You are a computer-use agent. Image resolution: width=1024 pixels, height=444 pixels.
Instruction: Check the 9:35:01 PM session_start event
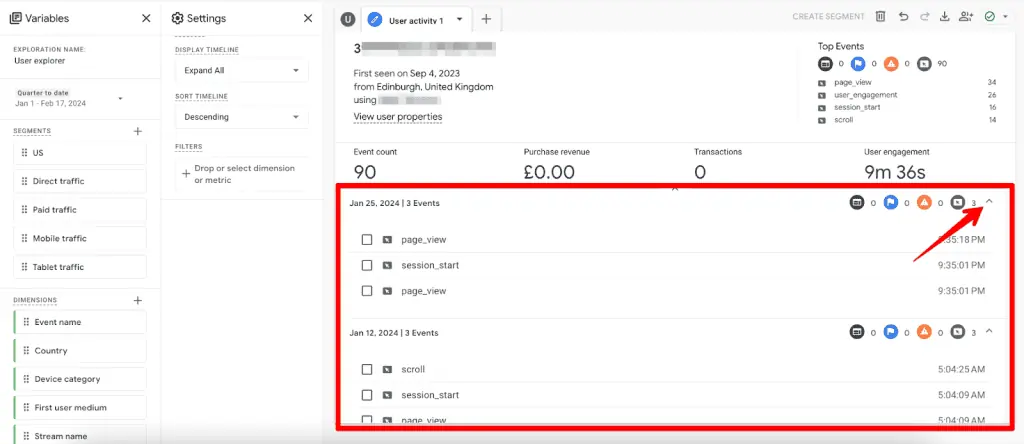[x=367, y=265]
